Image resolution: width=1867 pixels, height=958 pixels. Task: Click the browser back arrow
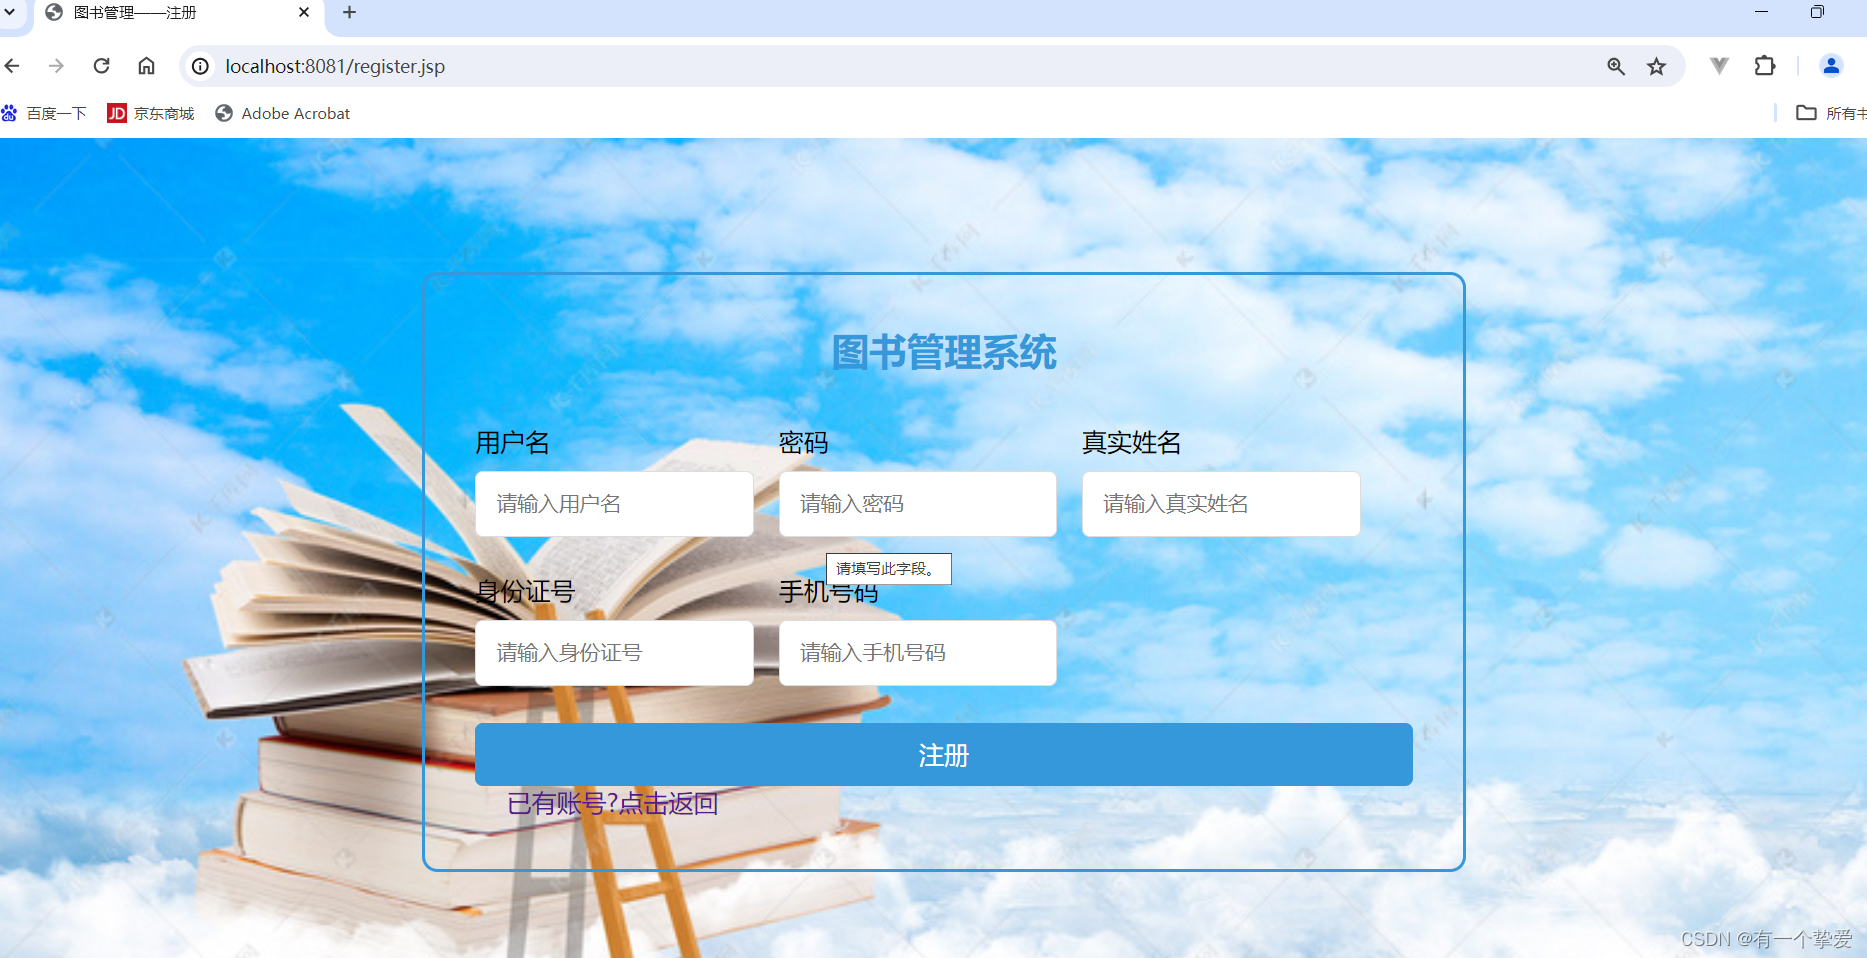12,66
